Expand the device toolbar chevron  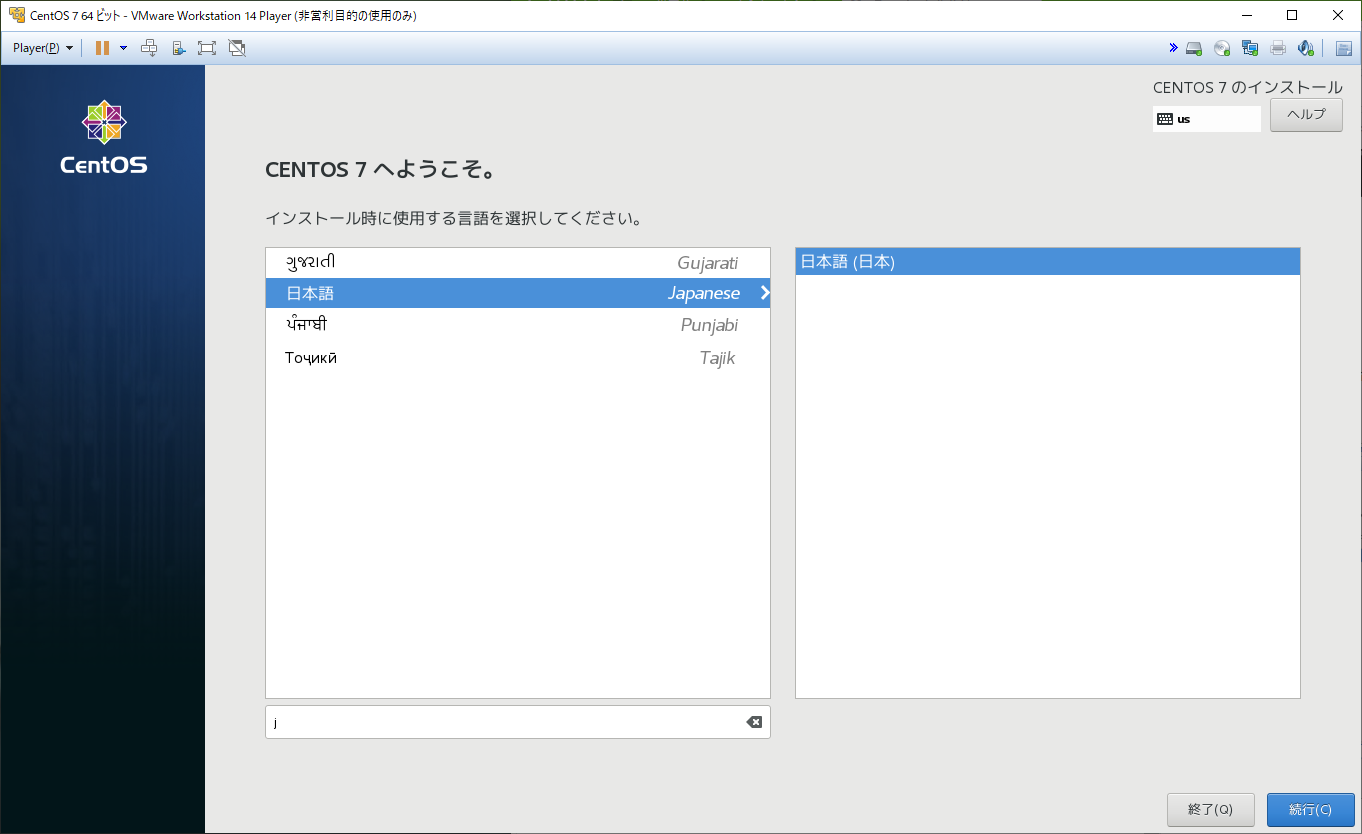point(1173,48)
